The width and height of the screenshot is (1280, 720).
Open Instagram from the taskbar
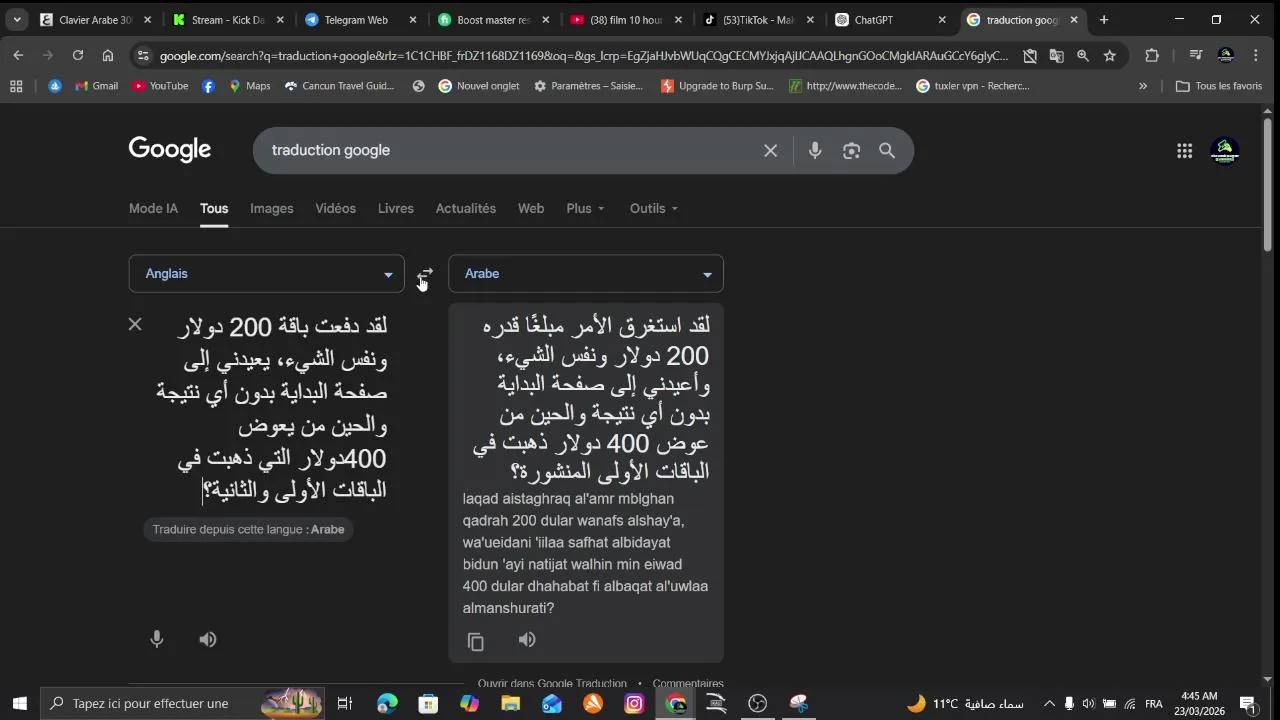pyautogui.click(x=634, y=704)
